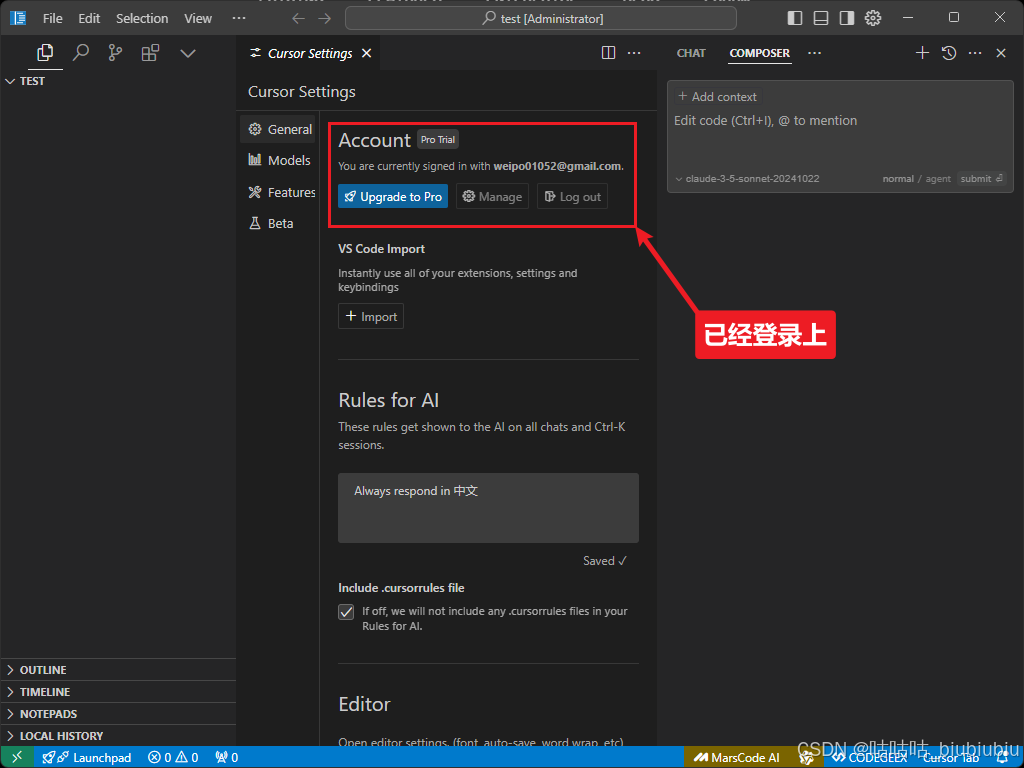Click the Log out button
Image resolution: width=1024 pixels, height=768 pixels.
point(572,197)
